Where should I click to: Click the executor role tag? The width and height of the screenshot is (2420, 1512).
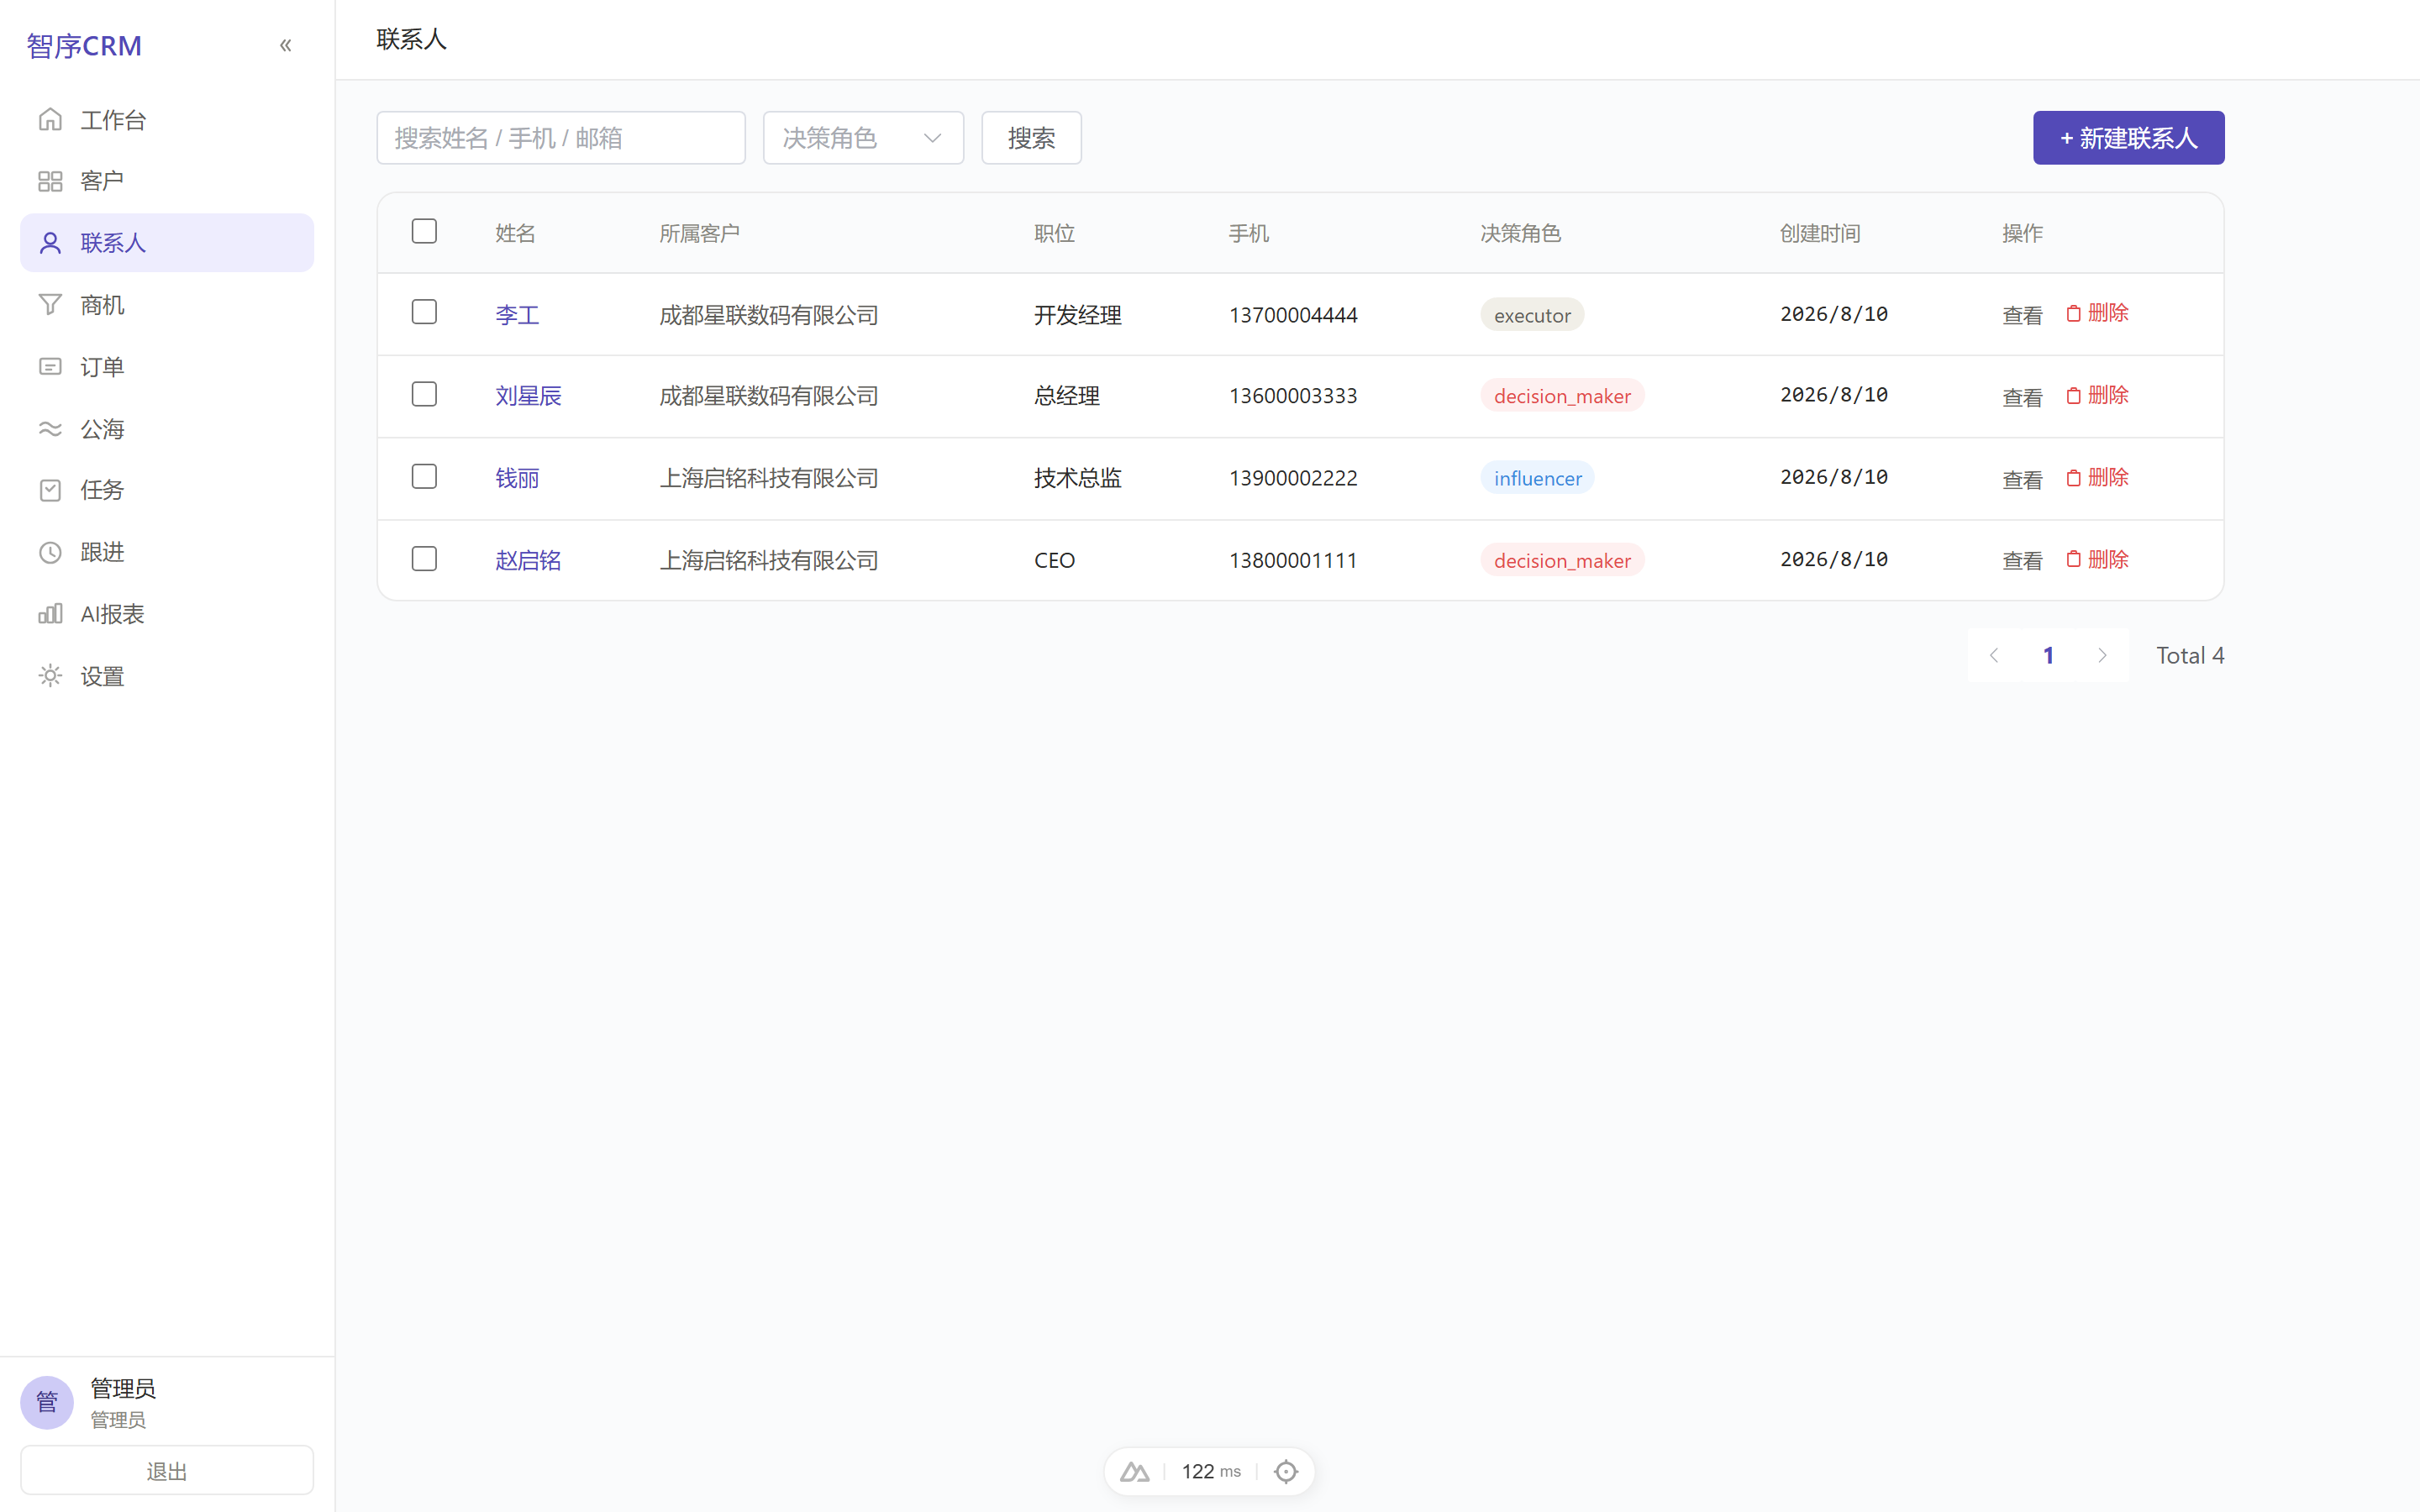1532,315
